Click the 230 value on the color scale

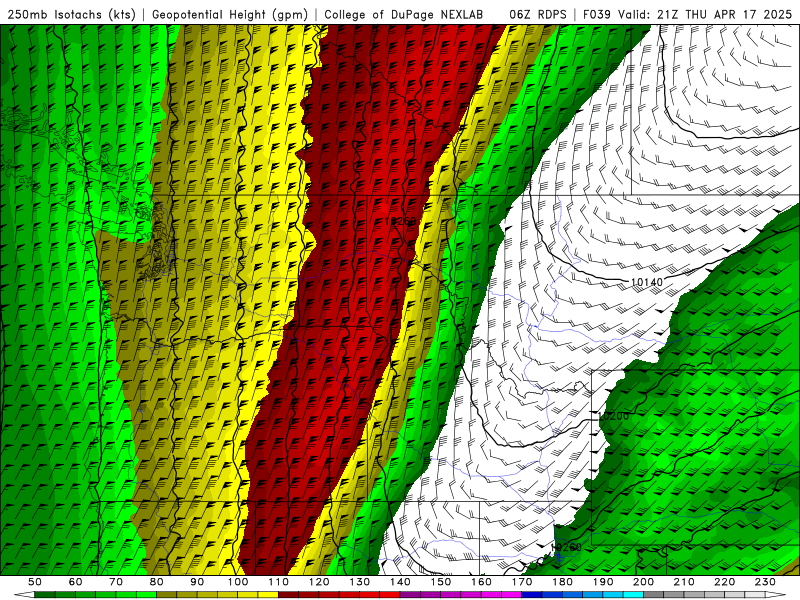click(765, 582)
